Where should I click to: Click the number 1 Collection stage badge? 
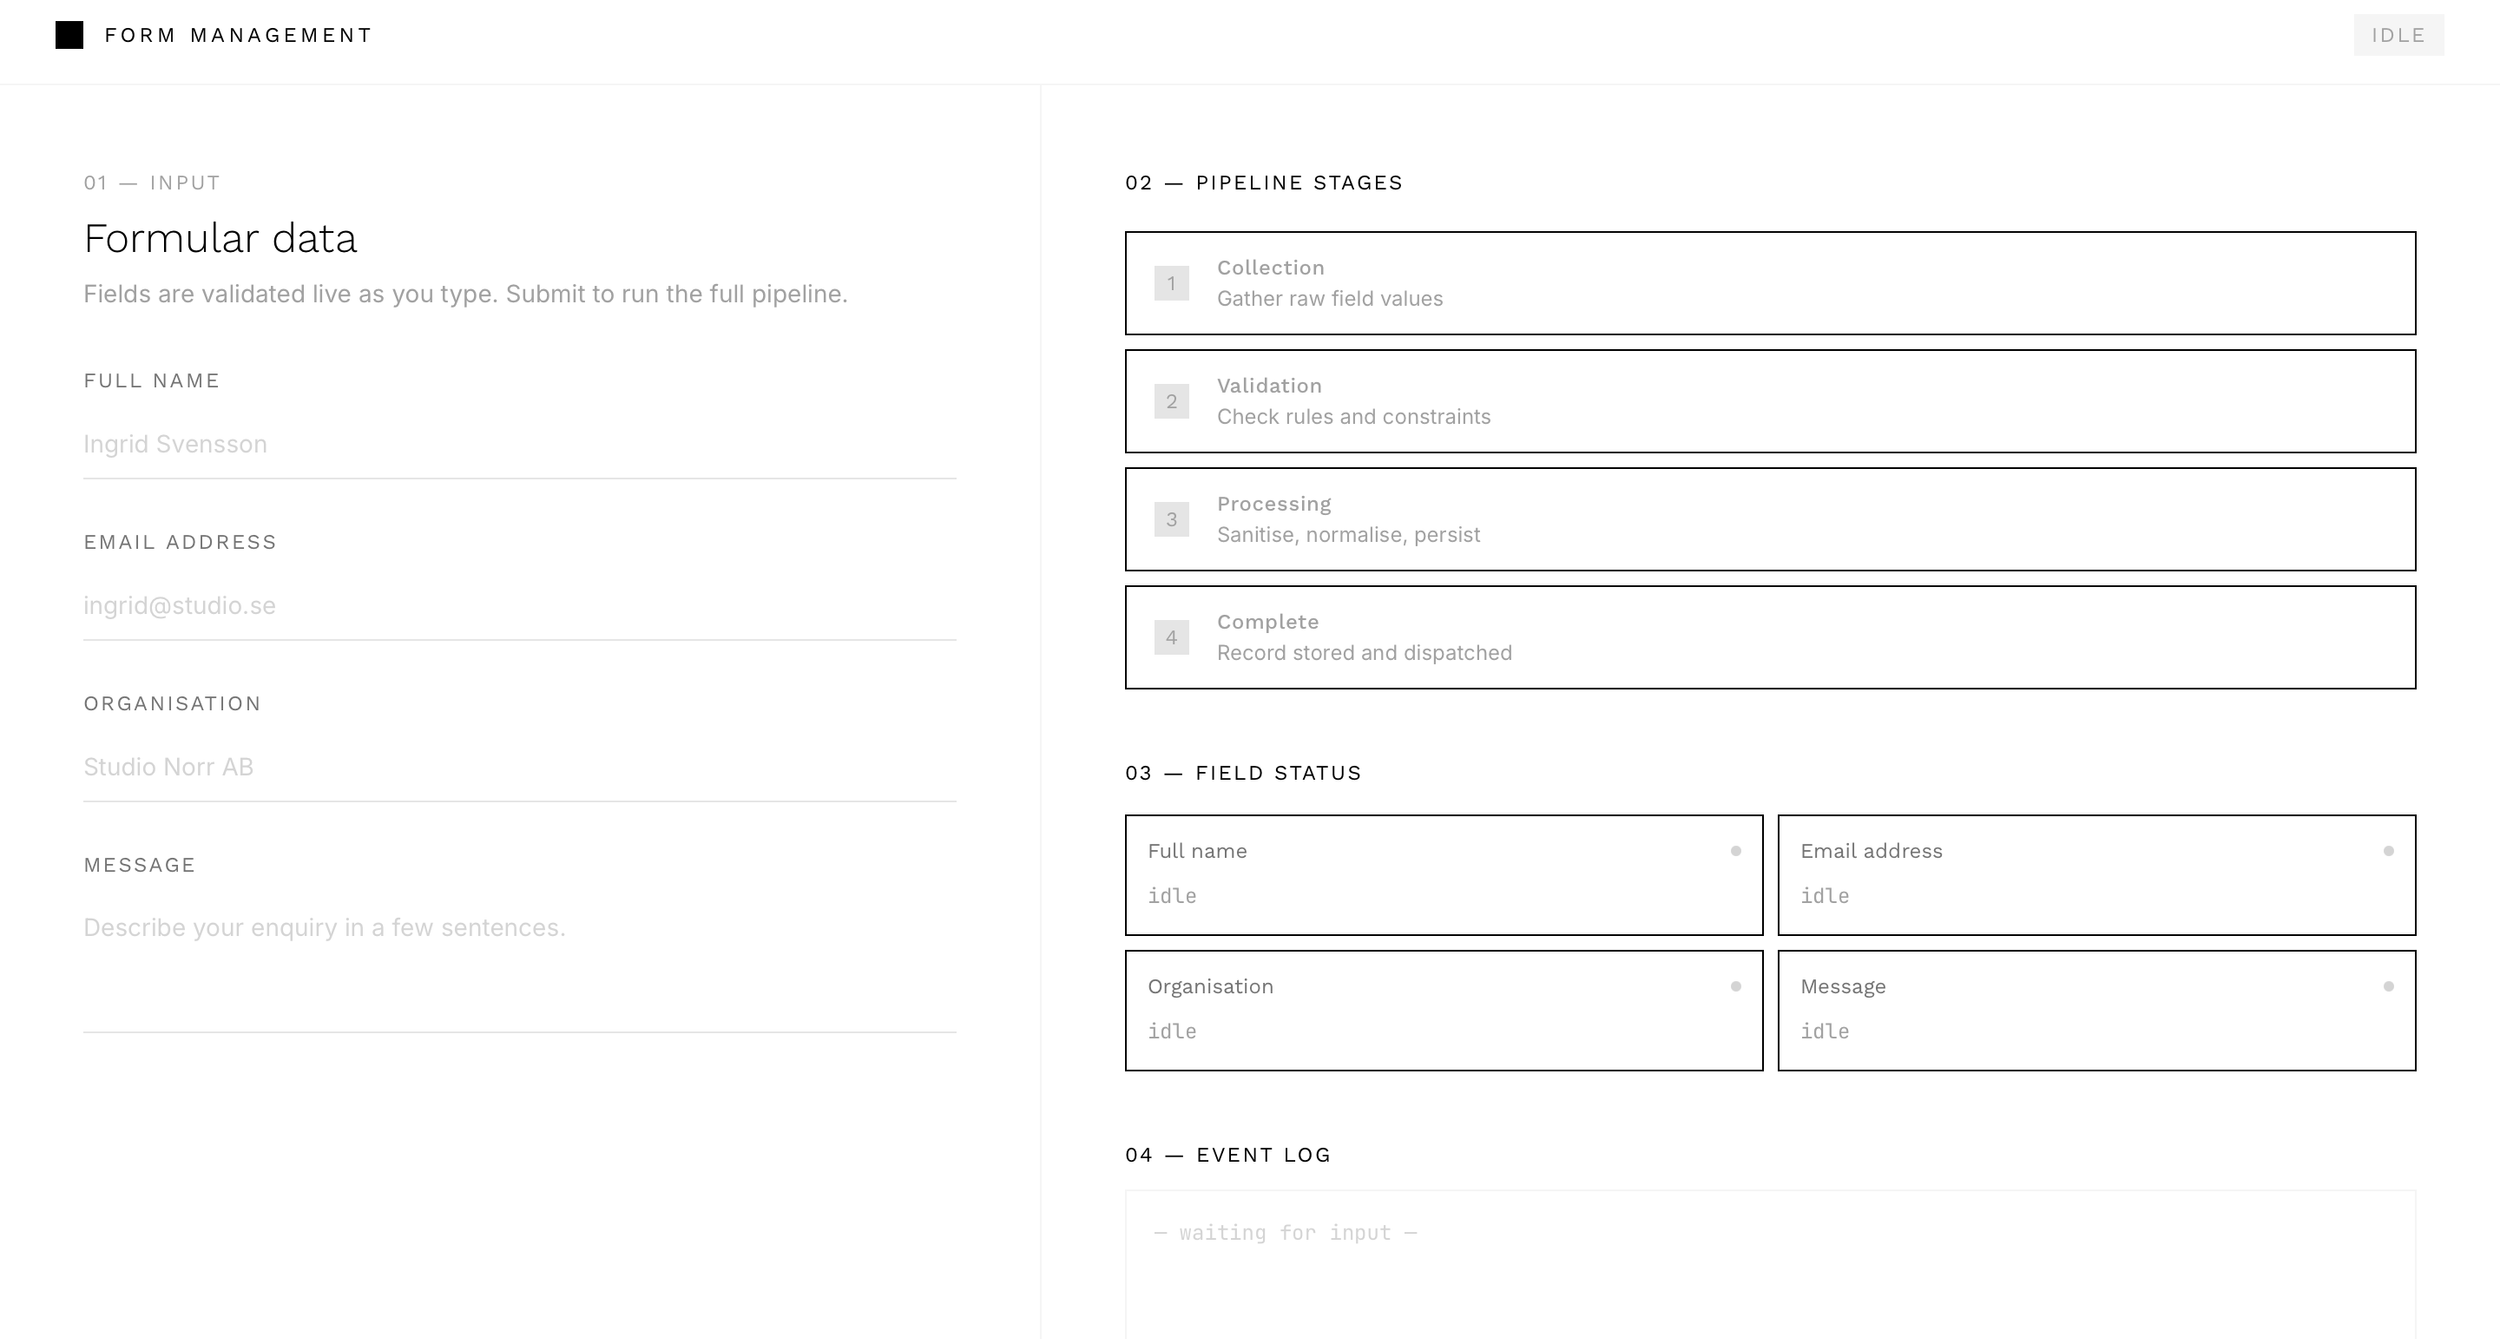coord(1171,283)
